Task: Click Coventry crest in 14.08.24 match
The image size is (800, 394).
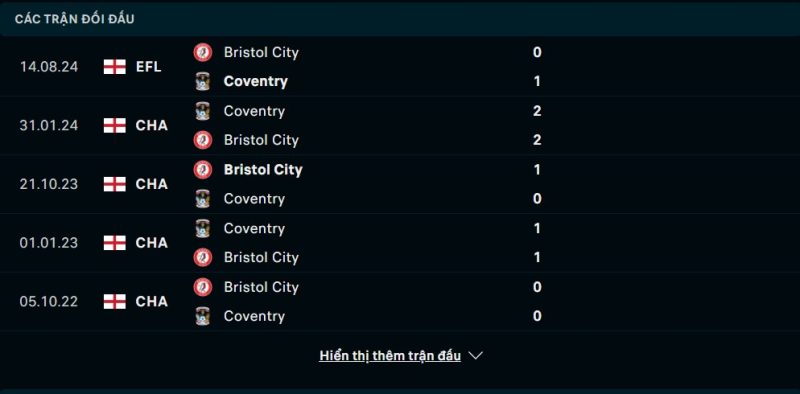Action: point(203,82)
